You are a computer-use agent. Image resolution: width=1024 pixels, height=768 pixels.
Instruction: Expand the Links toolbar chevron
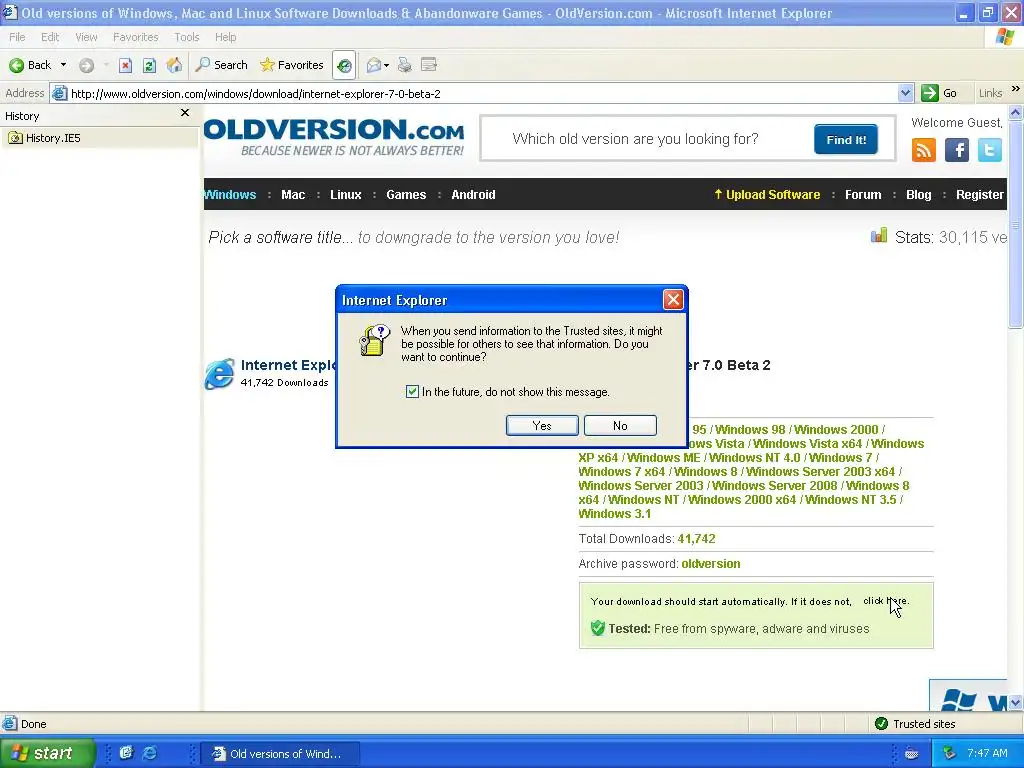point(1015,89)
